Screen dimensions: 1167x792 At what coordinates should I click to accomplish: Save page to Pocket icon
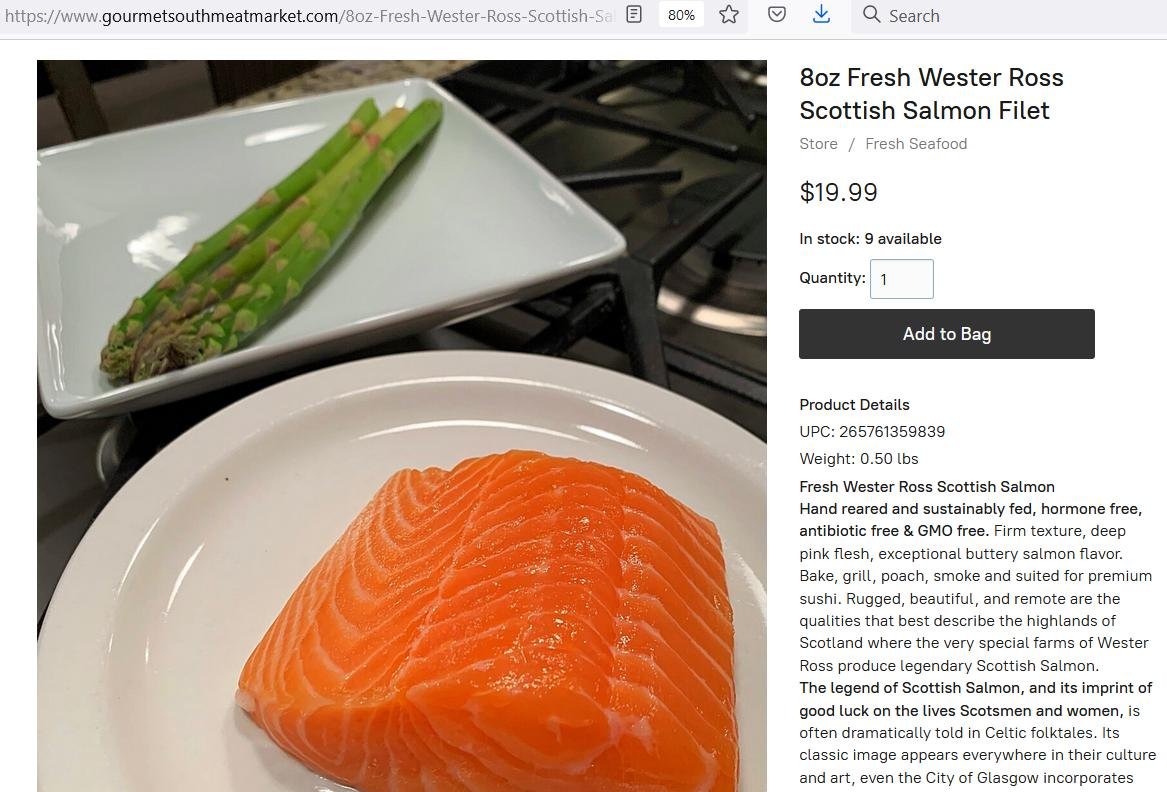pyautogui.click(x=776, y=14)
